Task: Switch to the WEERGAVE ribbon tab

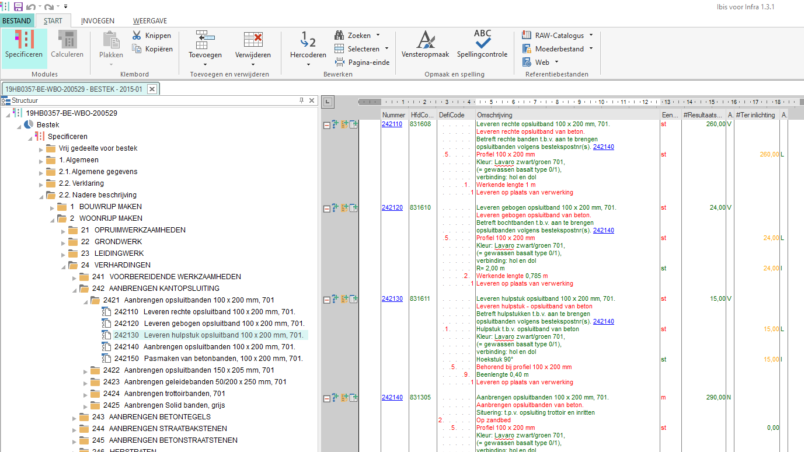Action: (149, 20)
